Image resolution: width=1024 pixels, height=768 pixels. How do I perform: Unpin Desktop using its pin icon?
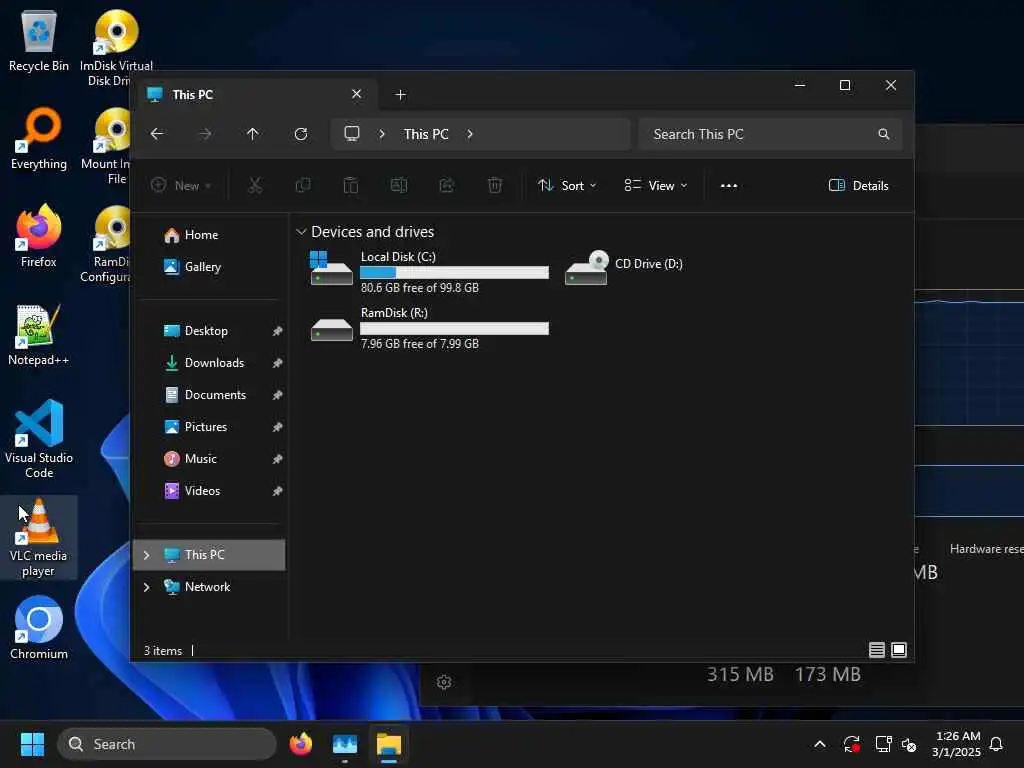pyautogui.click(x=278, y=331)
